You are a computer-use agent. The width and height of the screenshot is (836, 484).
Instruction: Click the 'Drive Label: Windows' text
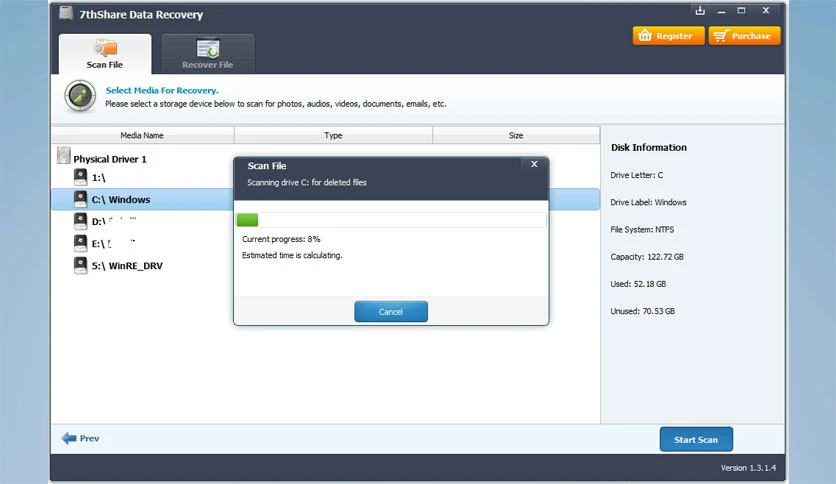click(x=648, y=202)
